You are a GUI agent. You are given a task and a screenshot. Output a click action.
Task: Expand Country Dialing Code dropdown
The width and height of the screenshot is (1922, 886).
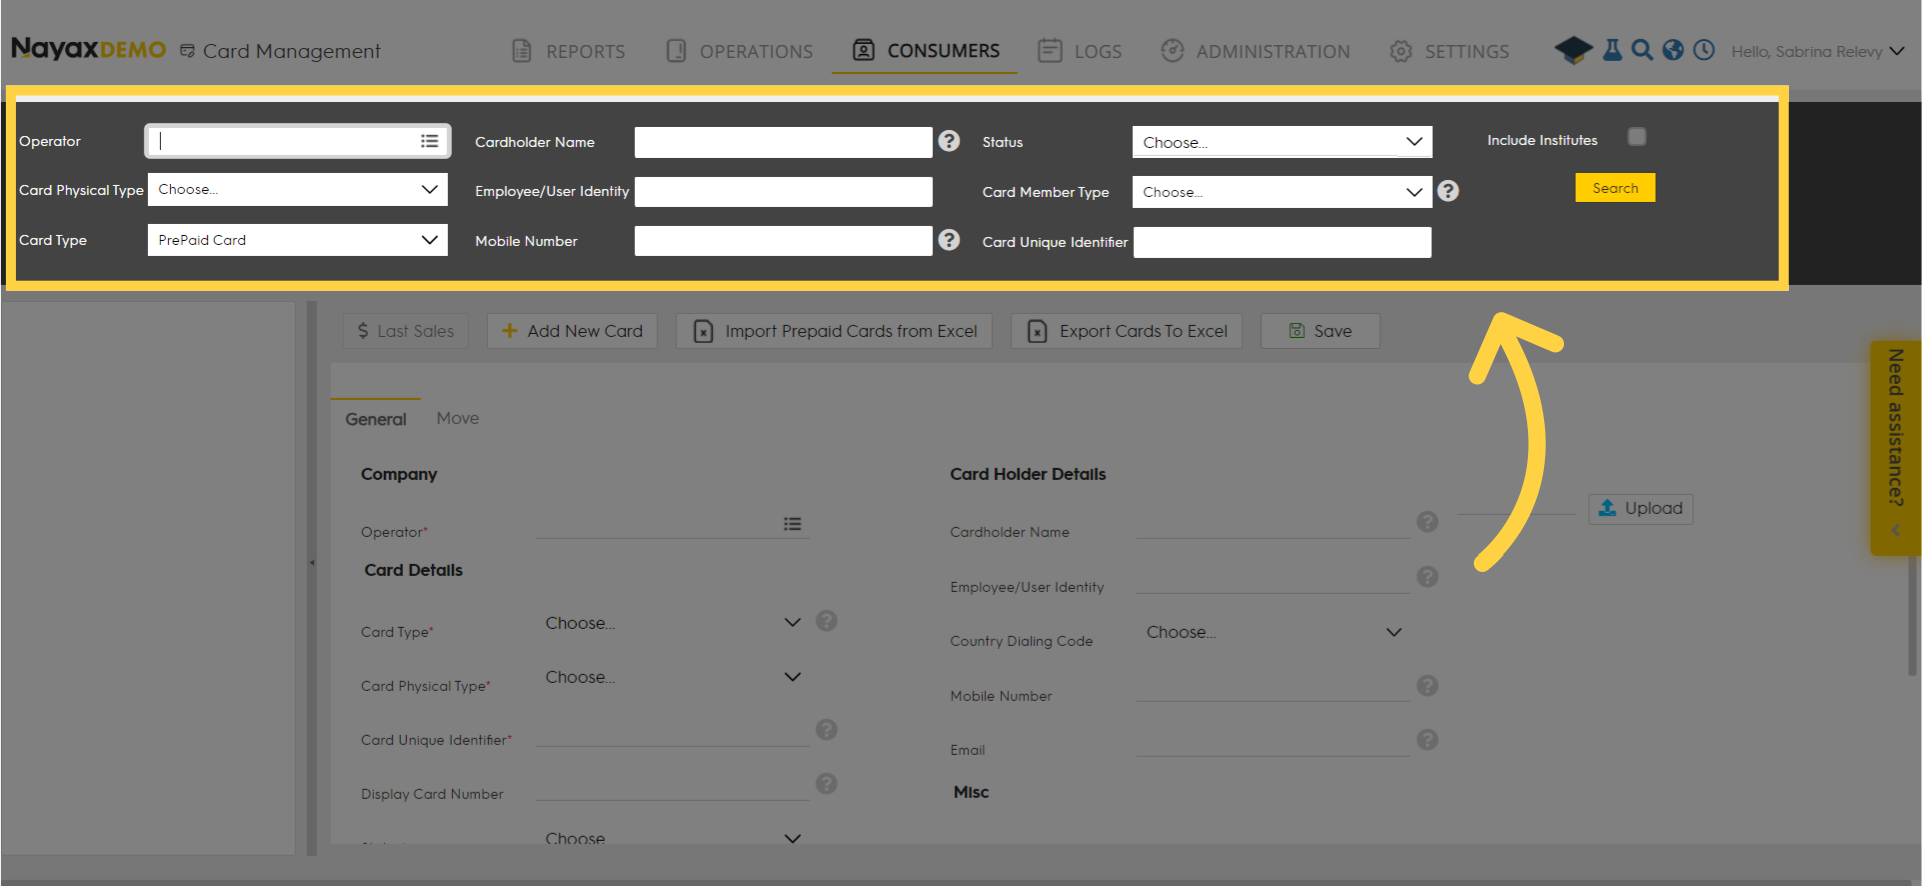1273,632
